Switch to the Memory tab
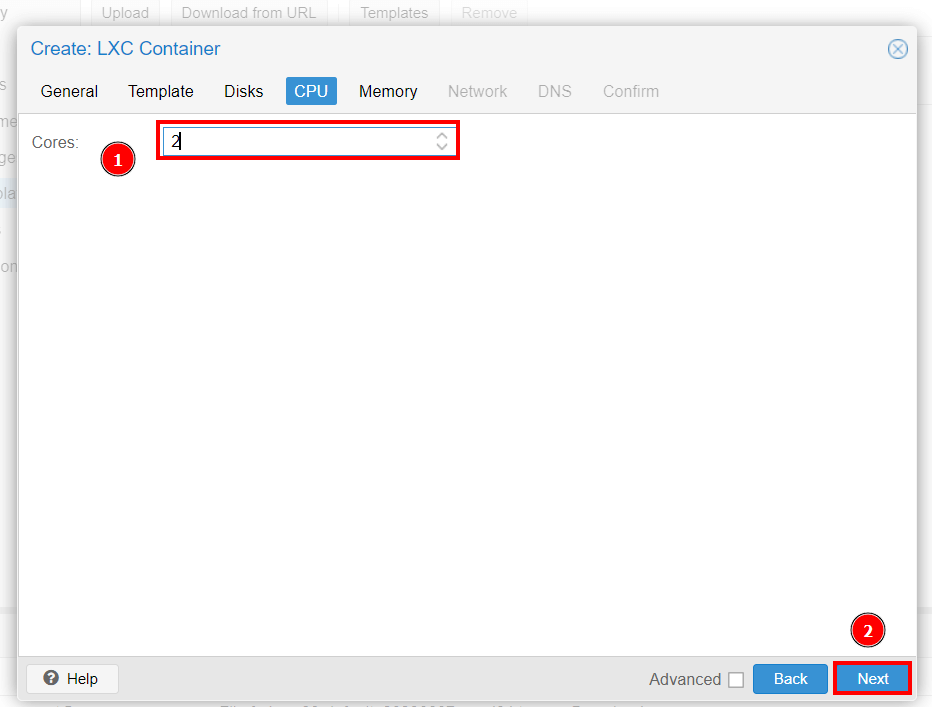This screenshot has height=707, width=932. pyautogui.click(x=388, y=91)
